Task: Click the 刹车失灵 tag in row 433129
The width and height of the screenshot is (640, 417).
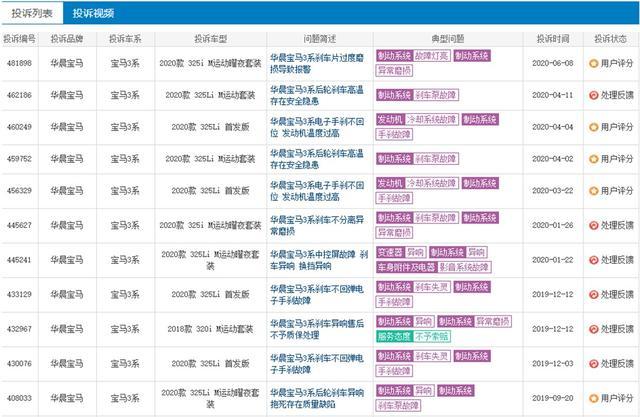Action: (432, 287)
